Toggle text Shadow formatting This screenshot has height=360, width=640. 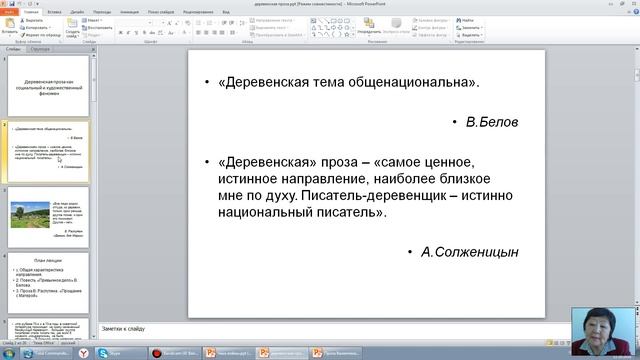[144, 33]
